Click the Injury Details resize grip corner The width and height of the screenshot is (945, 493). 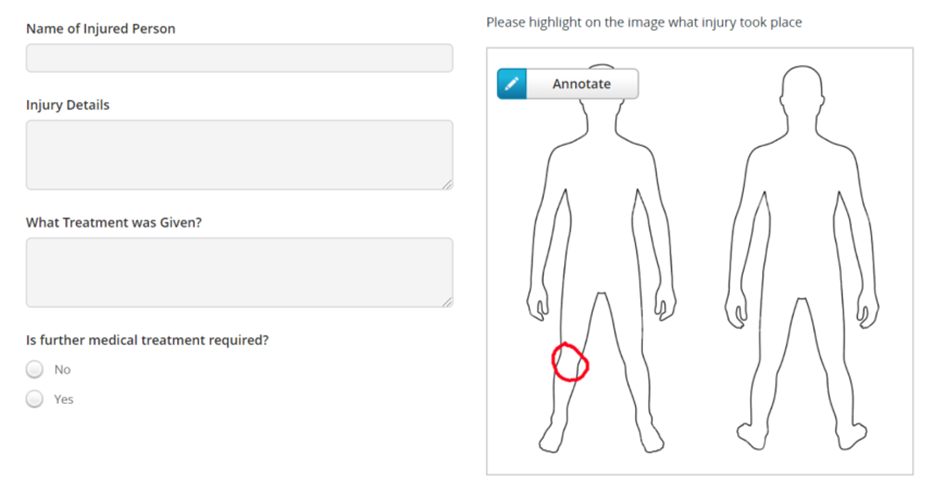[x=447, y=184]
